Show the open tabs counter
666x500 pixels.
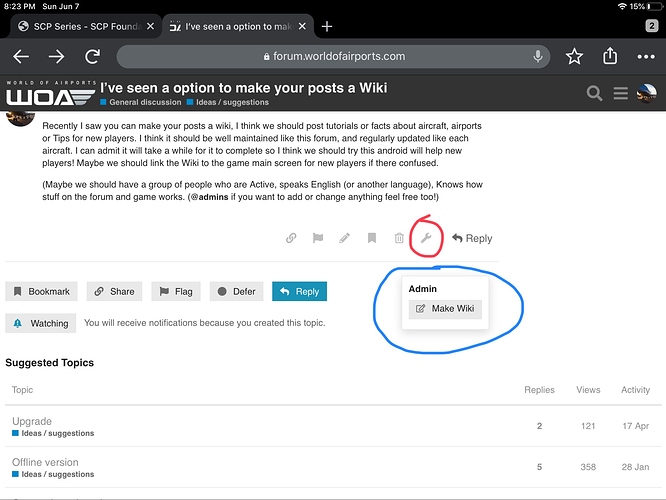point(652,26)
